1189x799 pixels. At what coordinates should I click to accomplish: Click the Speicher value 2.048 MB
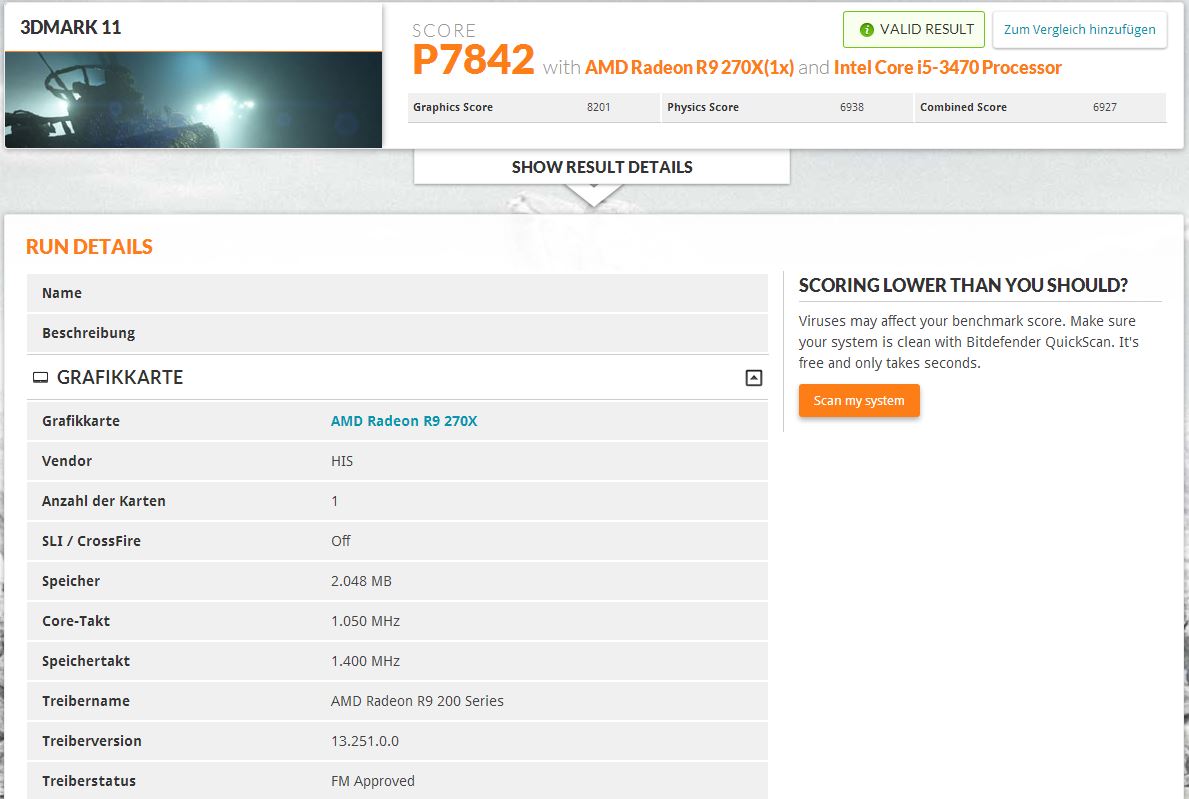tap(361, 581)
